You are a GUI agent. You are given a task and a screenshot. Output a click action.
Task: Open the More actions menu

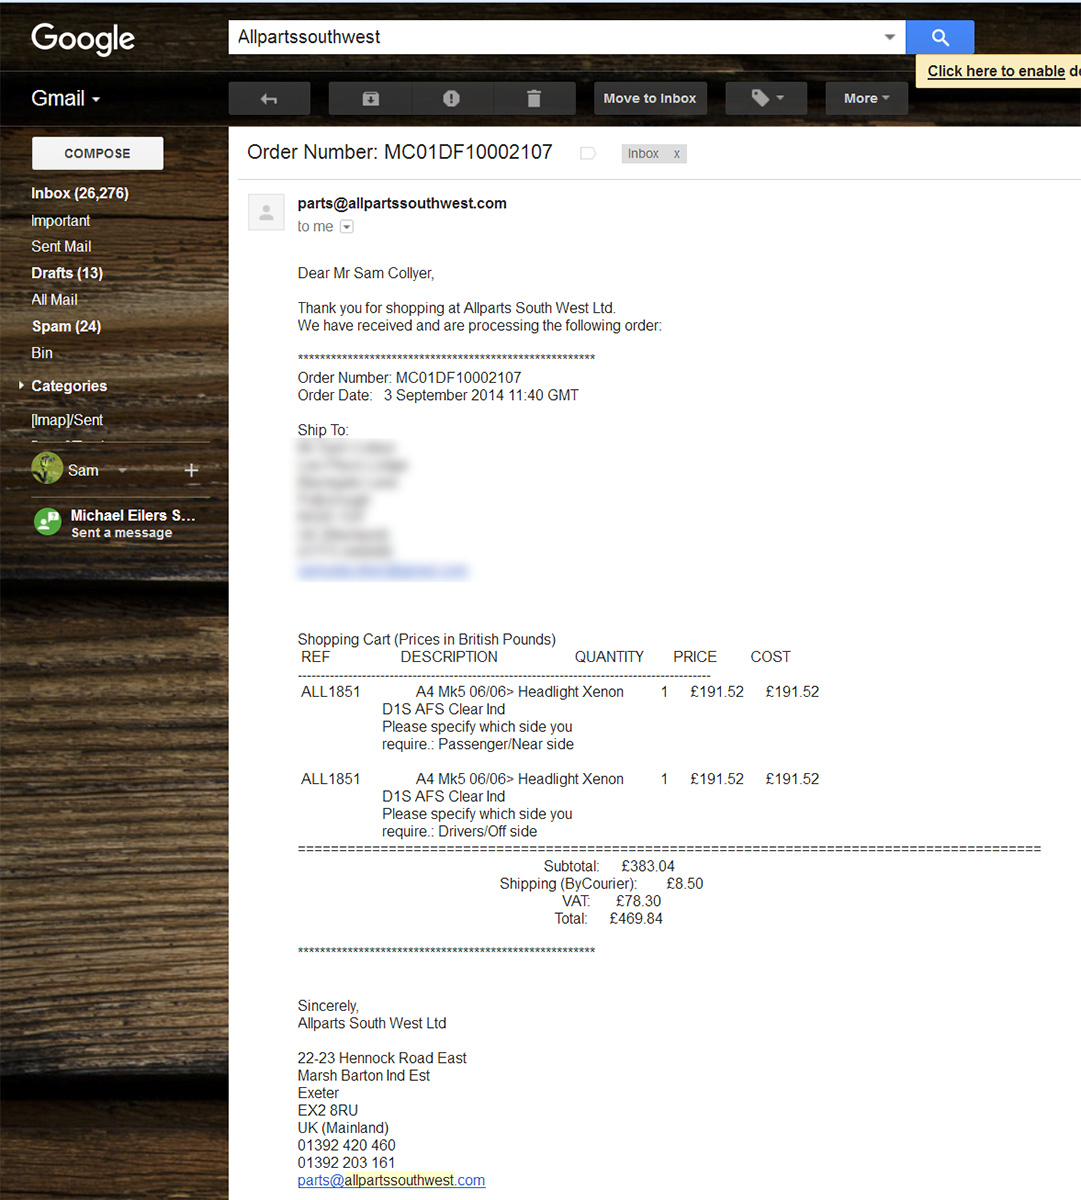tap(866, 99)
